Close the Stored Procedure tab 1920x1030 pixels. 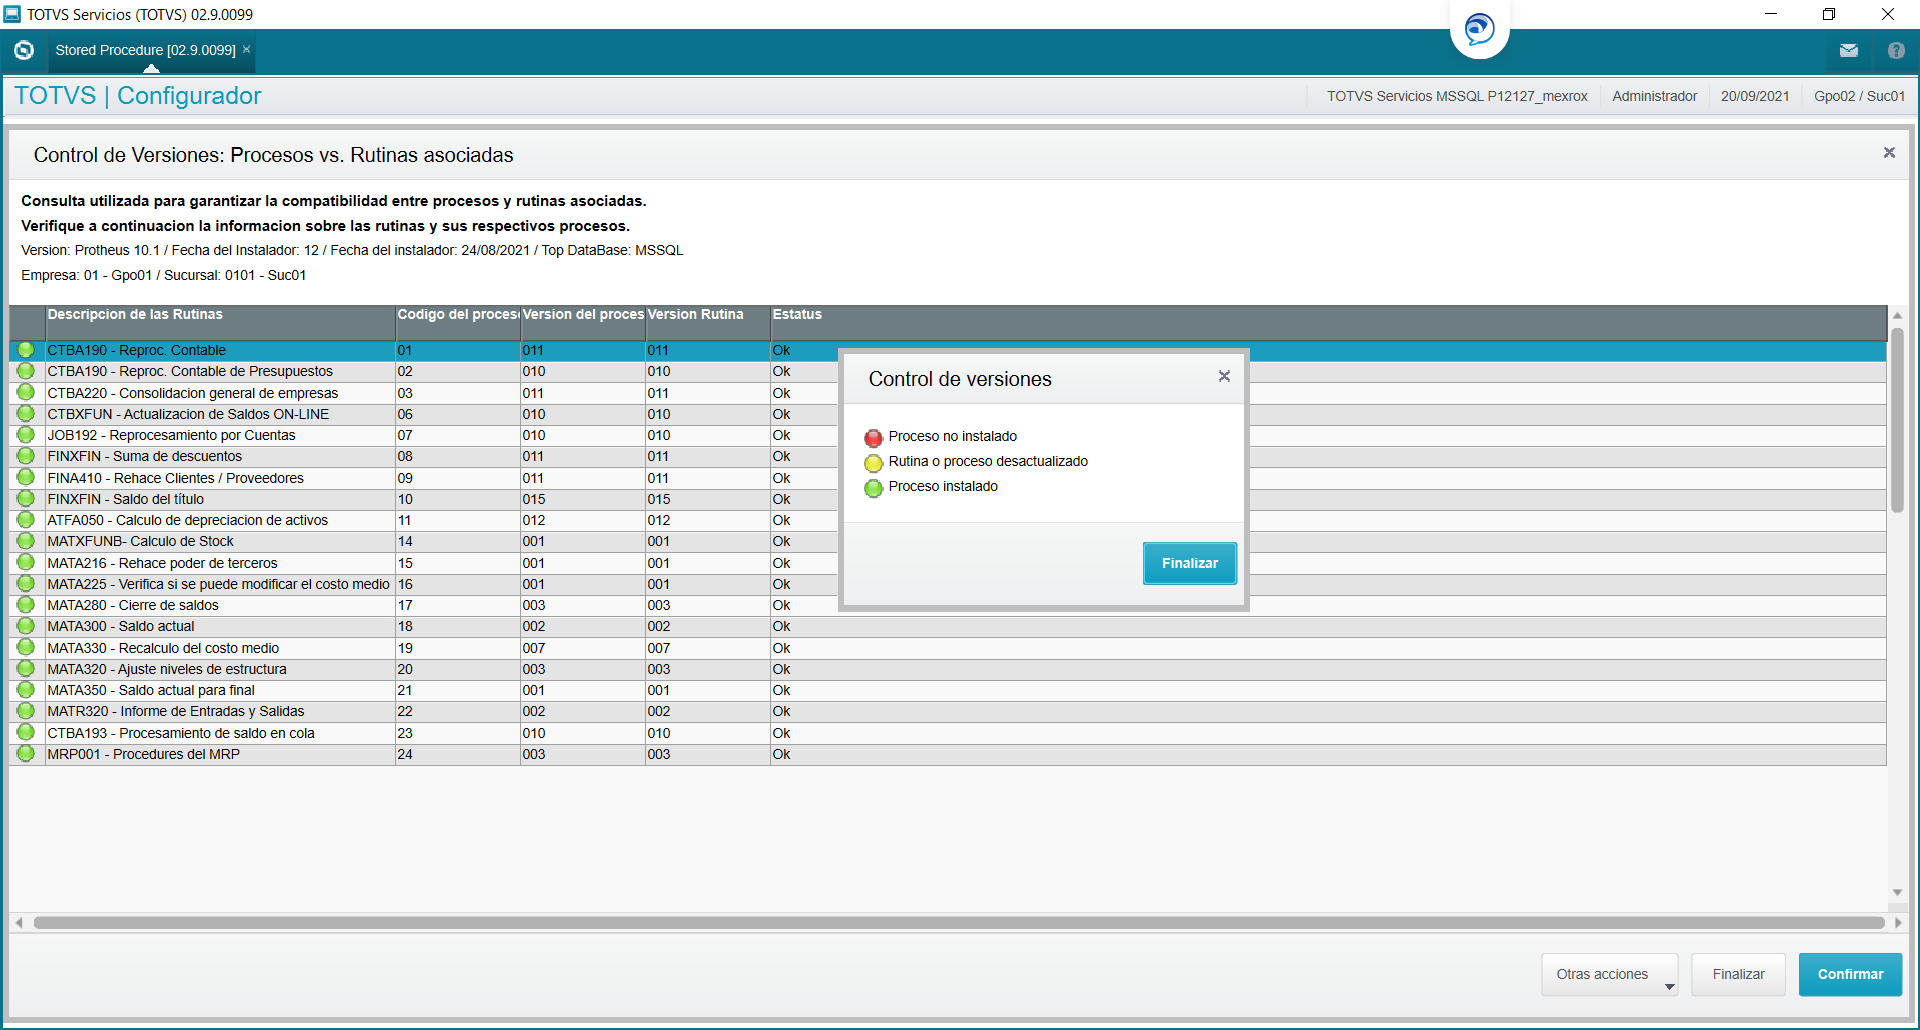tap(247, 49)
